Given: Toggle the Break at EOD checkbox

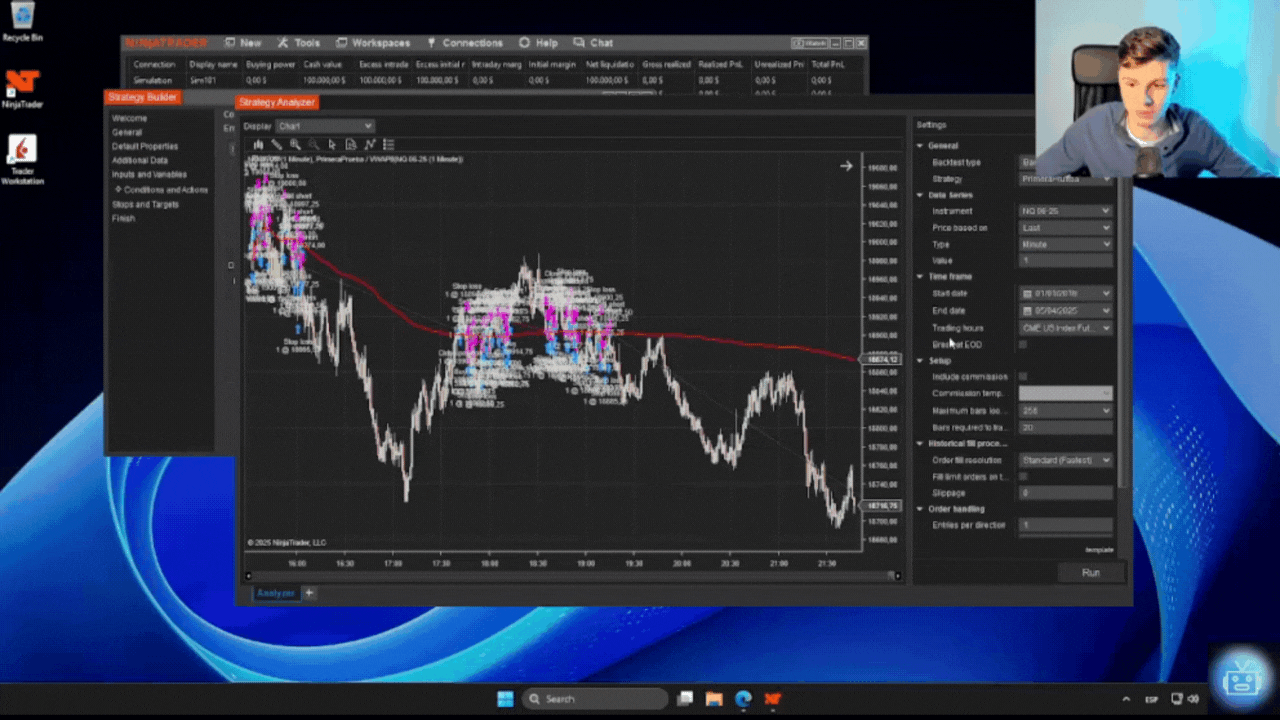Looking at the screenshot, I should point(1023,344).
